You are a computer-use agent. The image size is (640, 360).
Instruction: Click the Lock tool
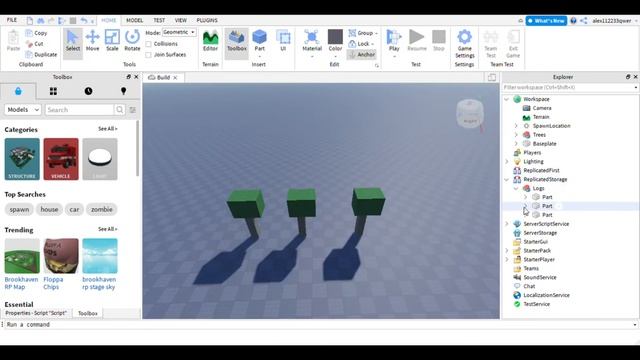361,44
